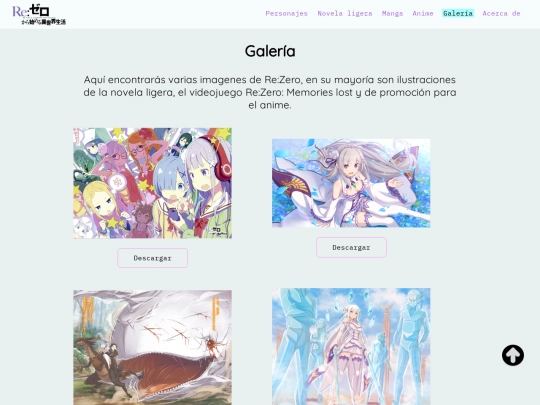
Task: Open the Acerca de page
Action: [501, 13]
